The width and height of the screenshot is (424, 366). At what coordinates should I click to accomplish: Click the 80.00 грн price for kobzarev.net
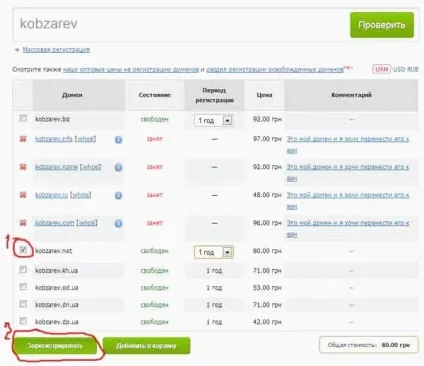267,251
